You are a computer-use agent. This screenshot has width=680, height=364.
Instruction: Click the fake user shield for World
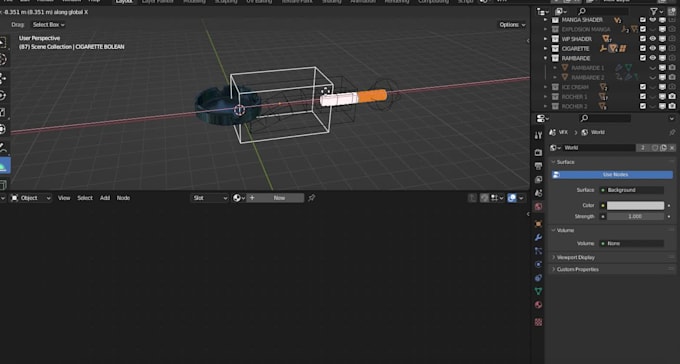(x=655, y=148)
